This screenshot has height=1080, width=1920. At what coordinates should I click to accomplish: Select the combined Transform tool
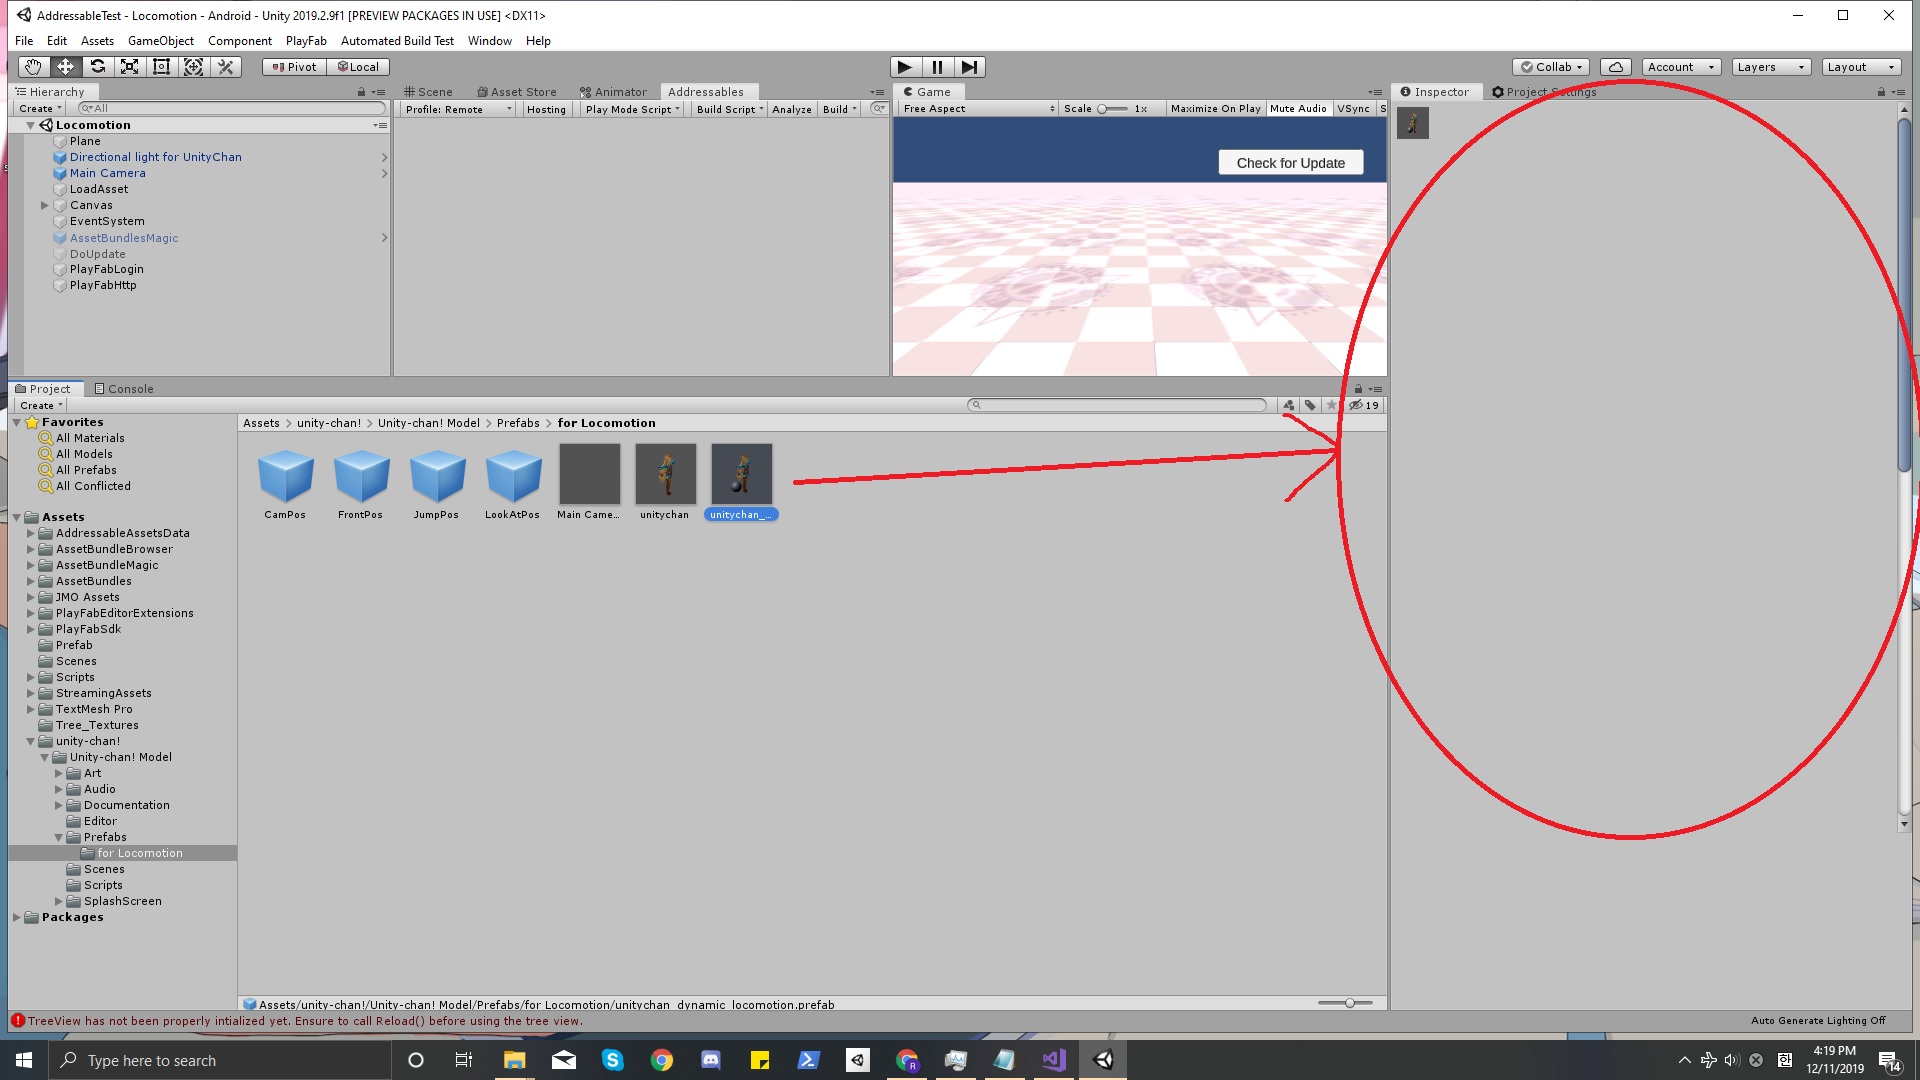193,67
